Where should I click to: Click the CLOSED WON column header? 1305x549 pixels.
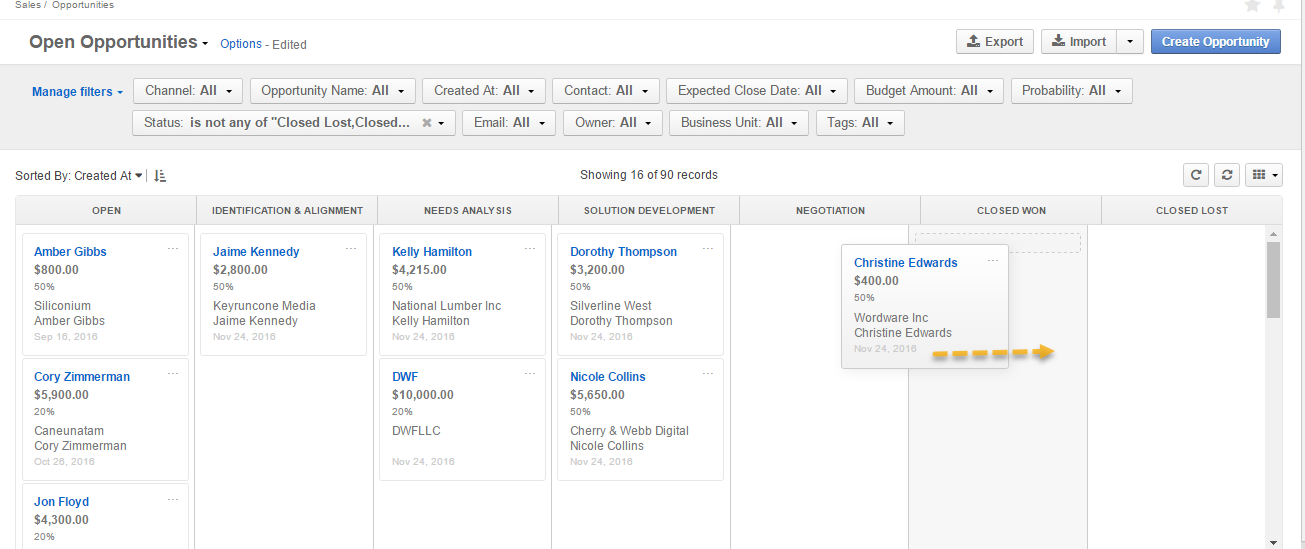tap(1011, 210)
